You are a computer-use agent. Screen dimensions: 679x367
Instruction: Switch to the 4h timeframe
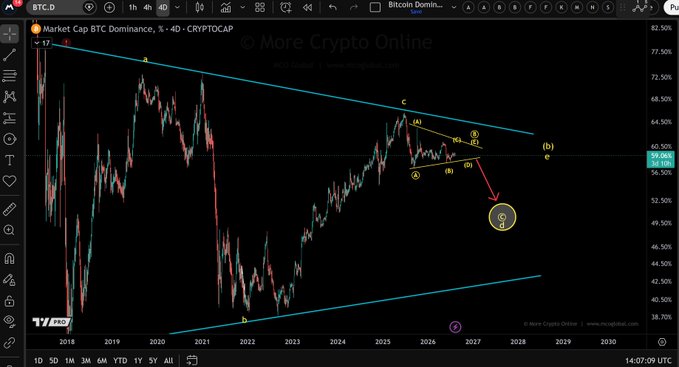[148, 7]
